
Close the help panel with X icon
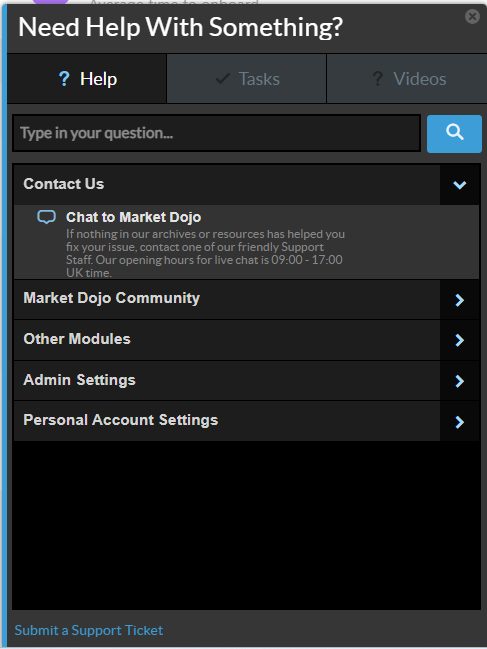click(x=472, y=17)
